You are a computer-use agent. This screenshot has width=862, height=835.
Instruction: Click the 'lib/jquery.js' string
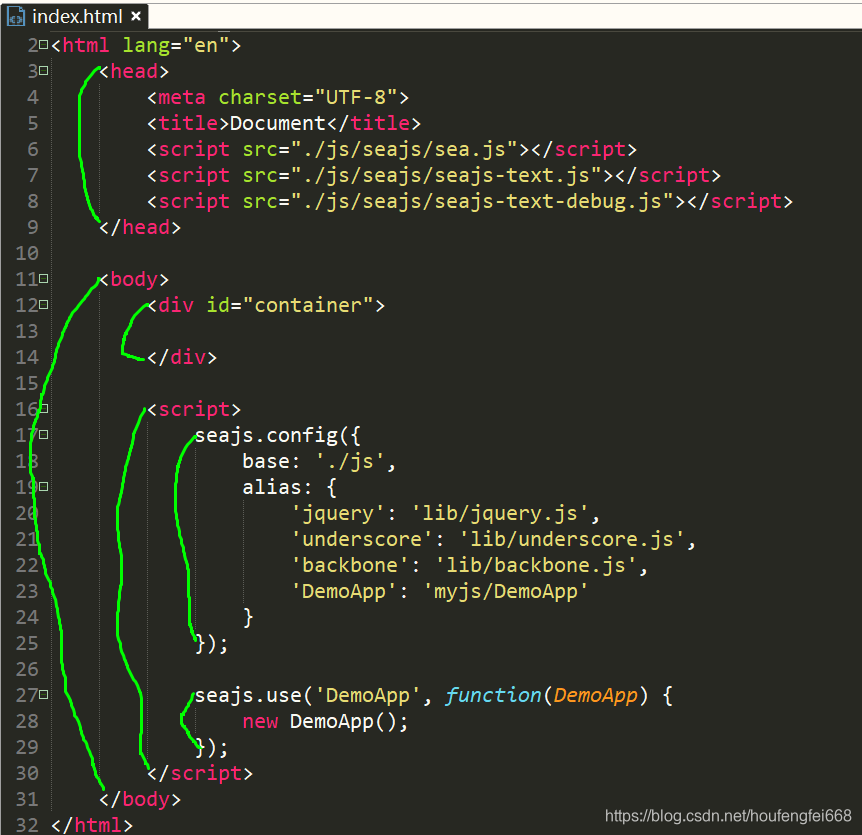click(x=500, y=513)
